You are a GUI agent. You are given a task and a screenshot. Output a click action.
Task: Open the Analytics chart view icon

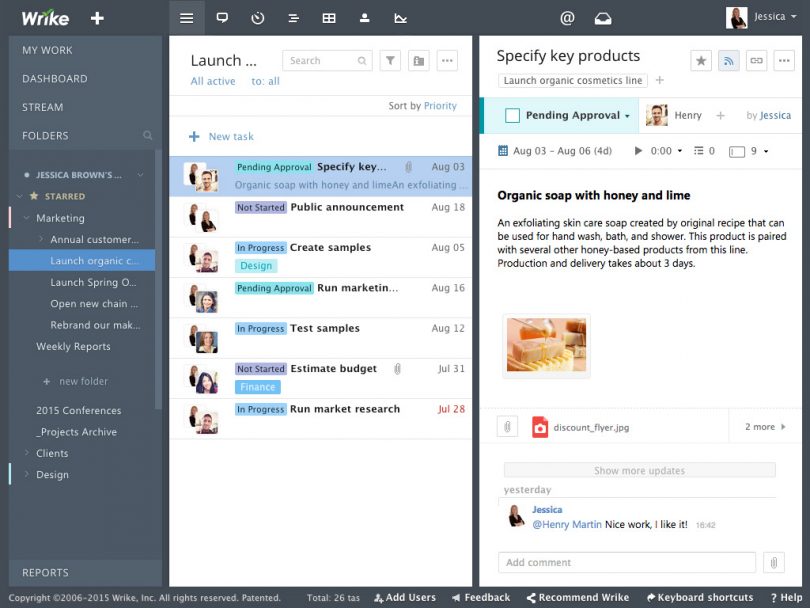pos(401,17)
